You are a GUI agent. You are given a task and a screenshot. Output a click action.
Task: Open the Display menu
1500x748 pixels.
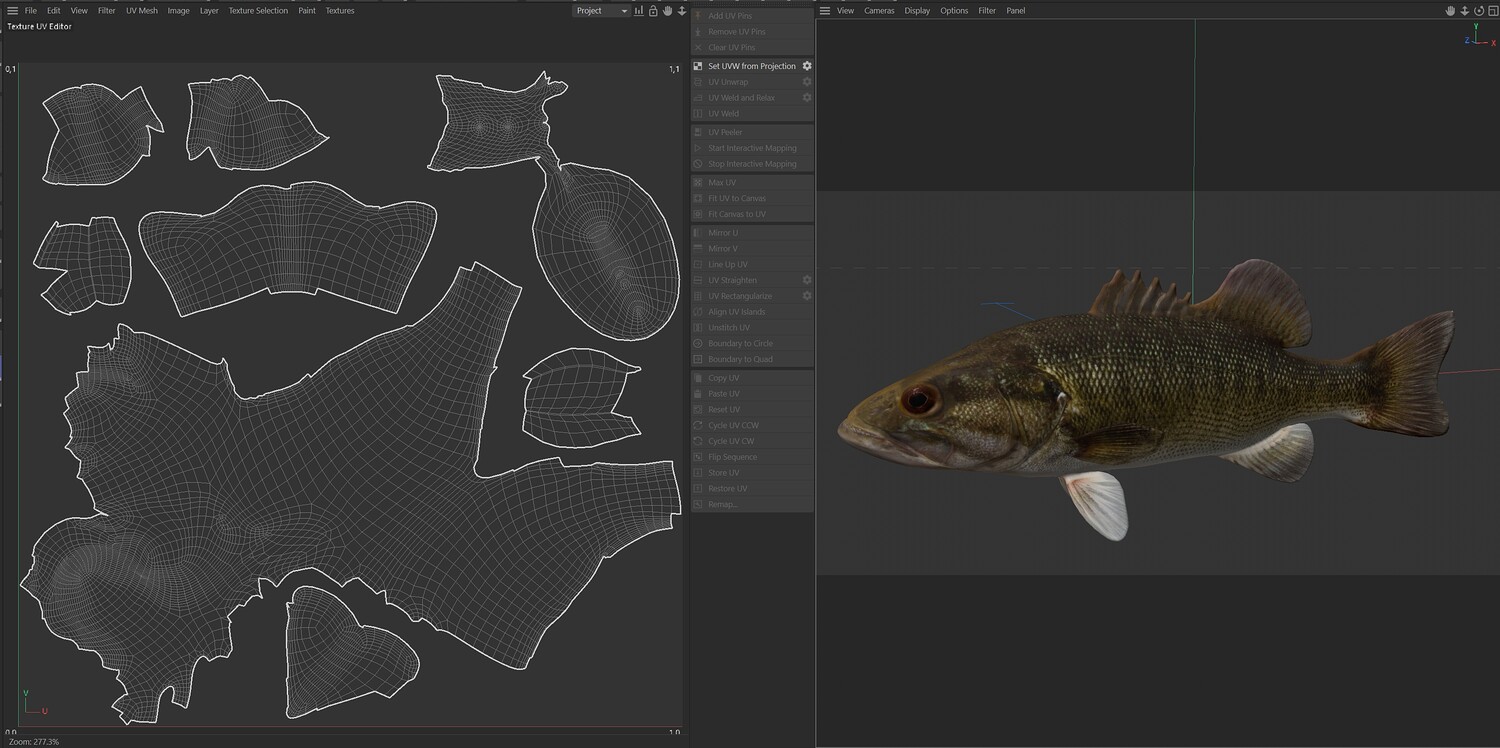[917, 11]
